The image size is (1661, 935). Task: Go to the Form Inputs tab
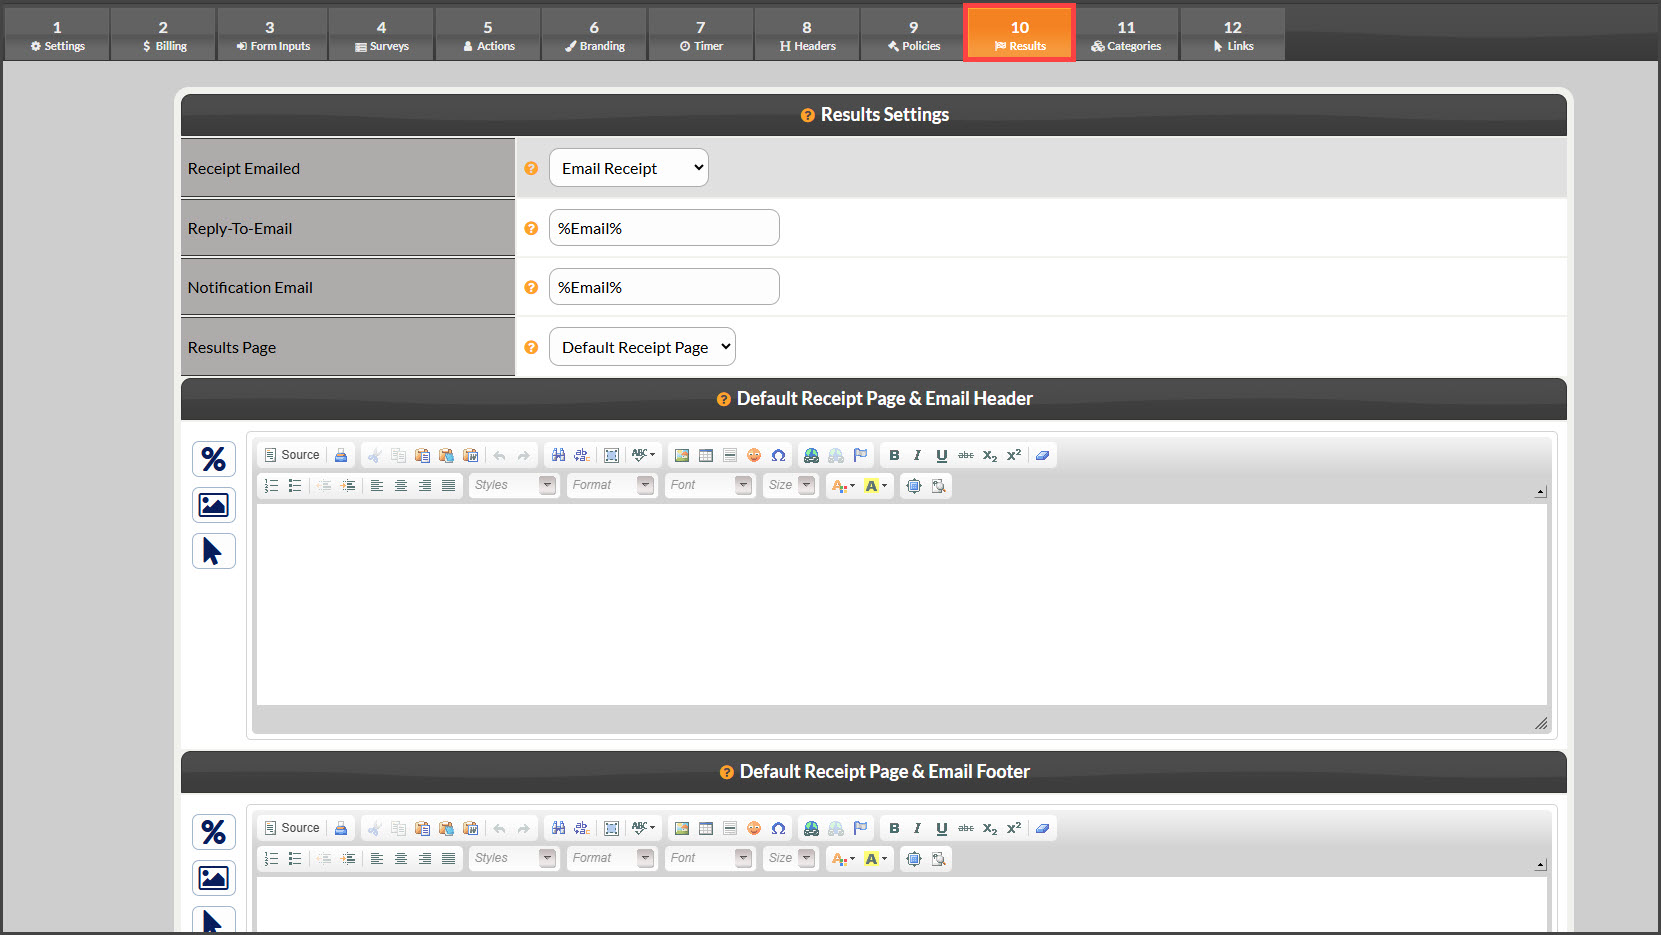coord(272,35)
